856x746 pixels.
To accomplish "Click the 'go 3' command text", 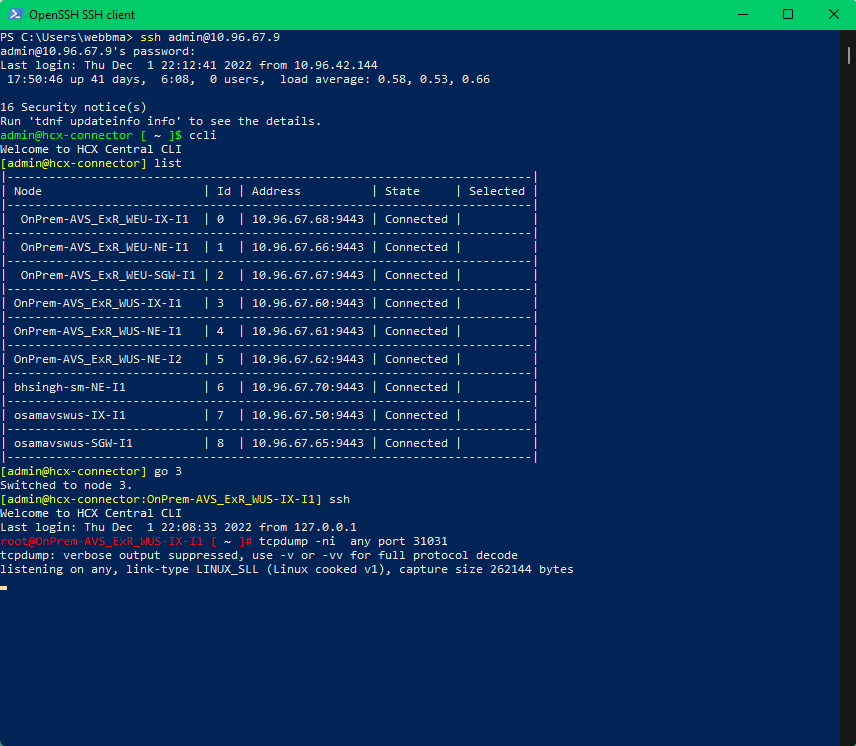I will pyautogui.click(x=168, y=471).
